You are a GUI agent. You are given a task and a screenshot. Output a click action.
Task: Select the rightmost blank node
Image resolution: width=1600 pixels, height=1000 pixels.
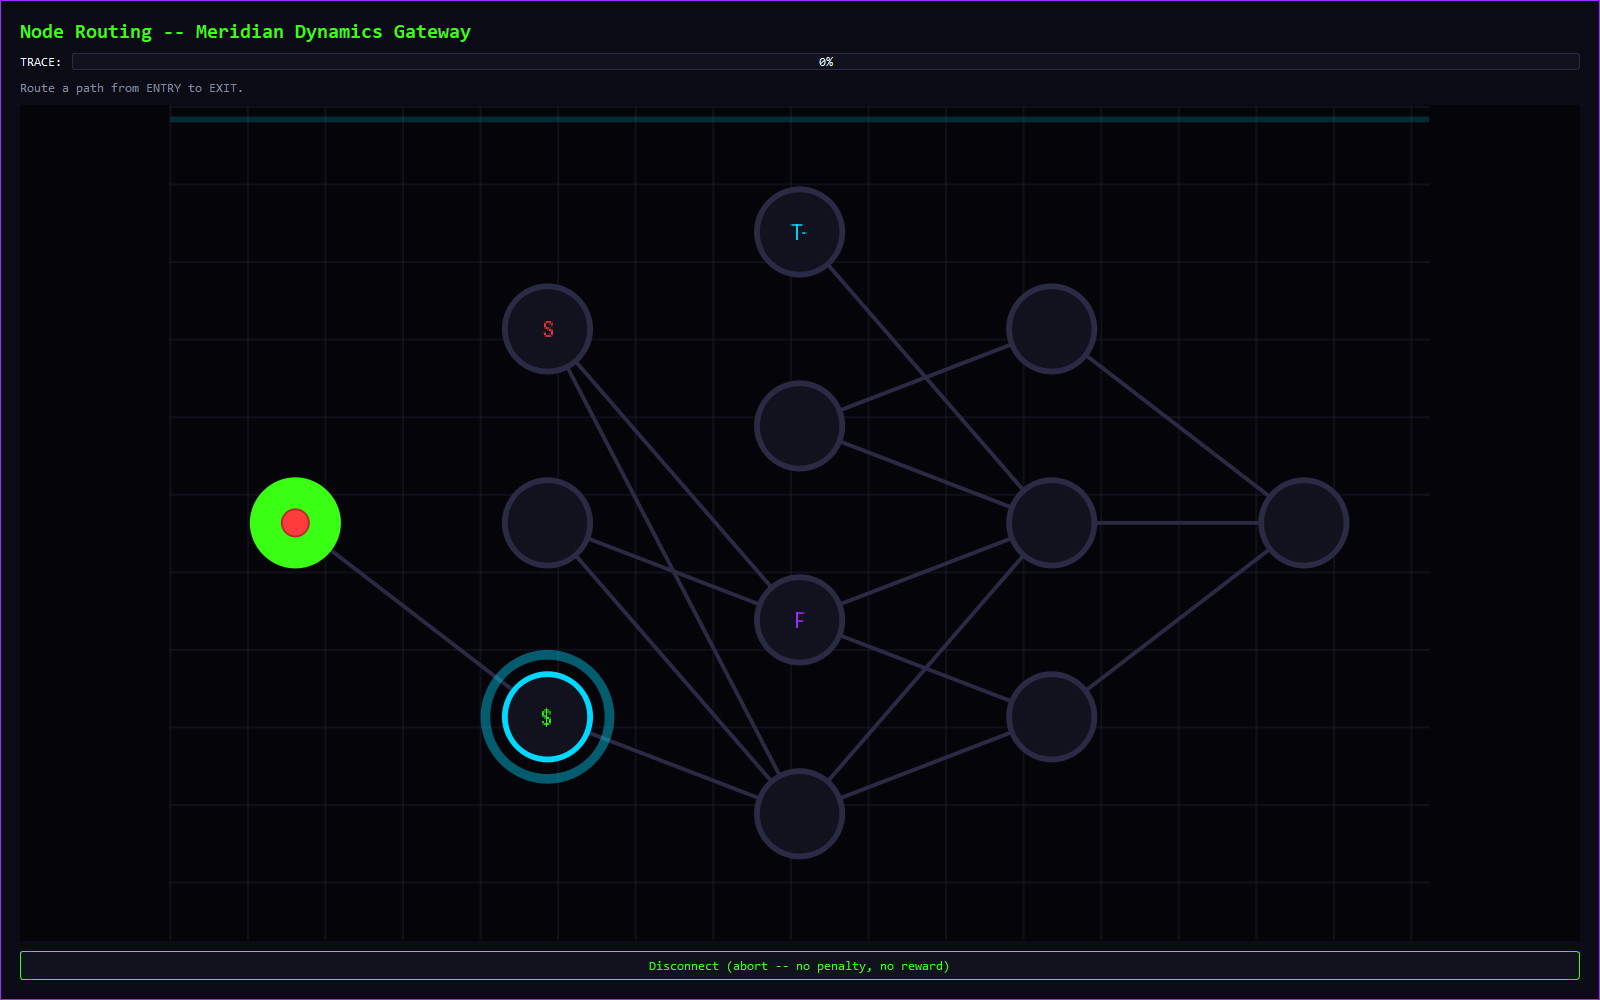tap(1304, 523)
